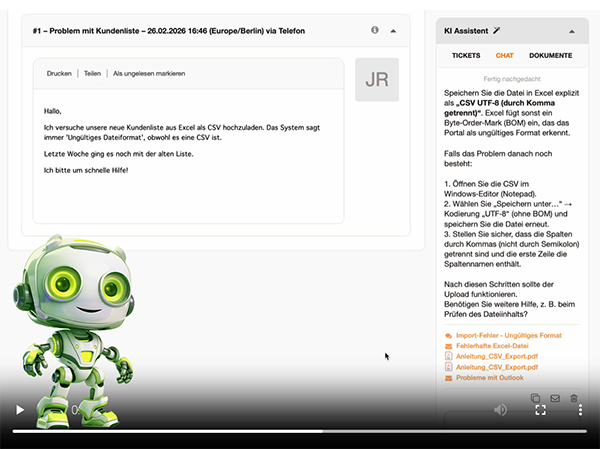Open the DOKUMENTE tab
Image resolution: width=600 pixels, height=449 pixels.
point(551,56)
